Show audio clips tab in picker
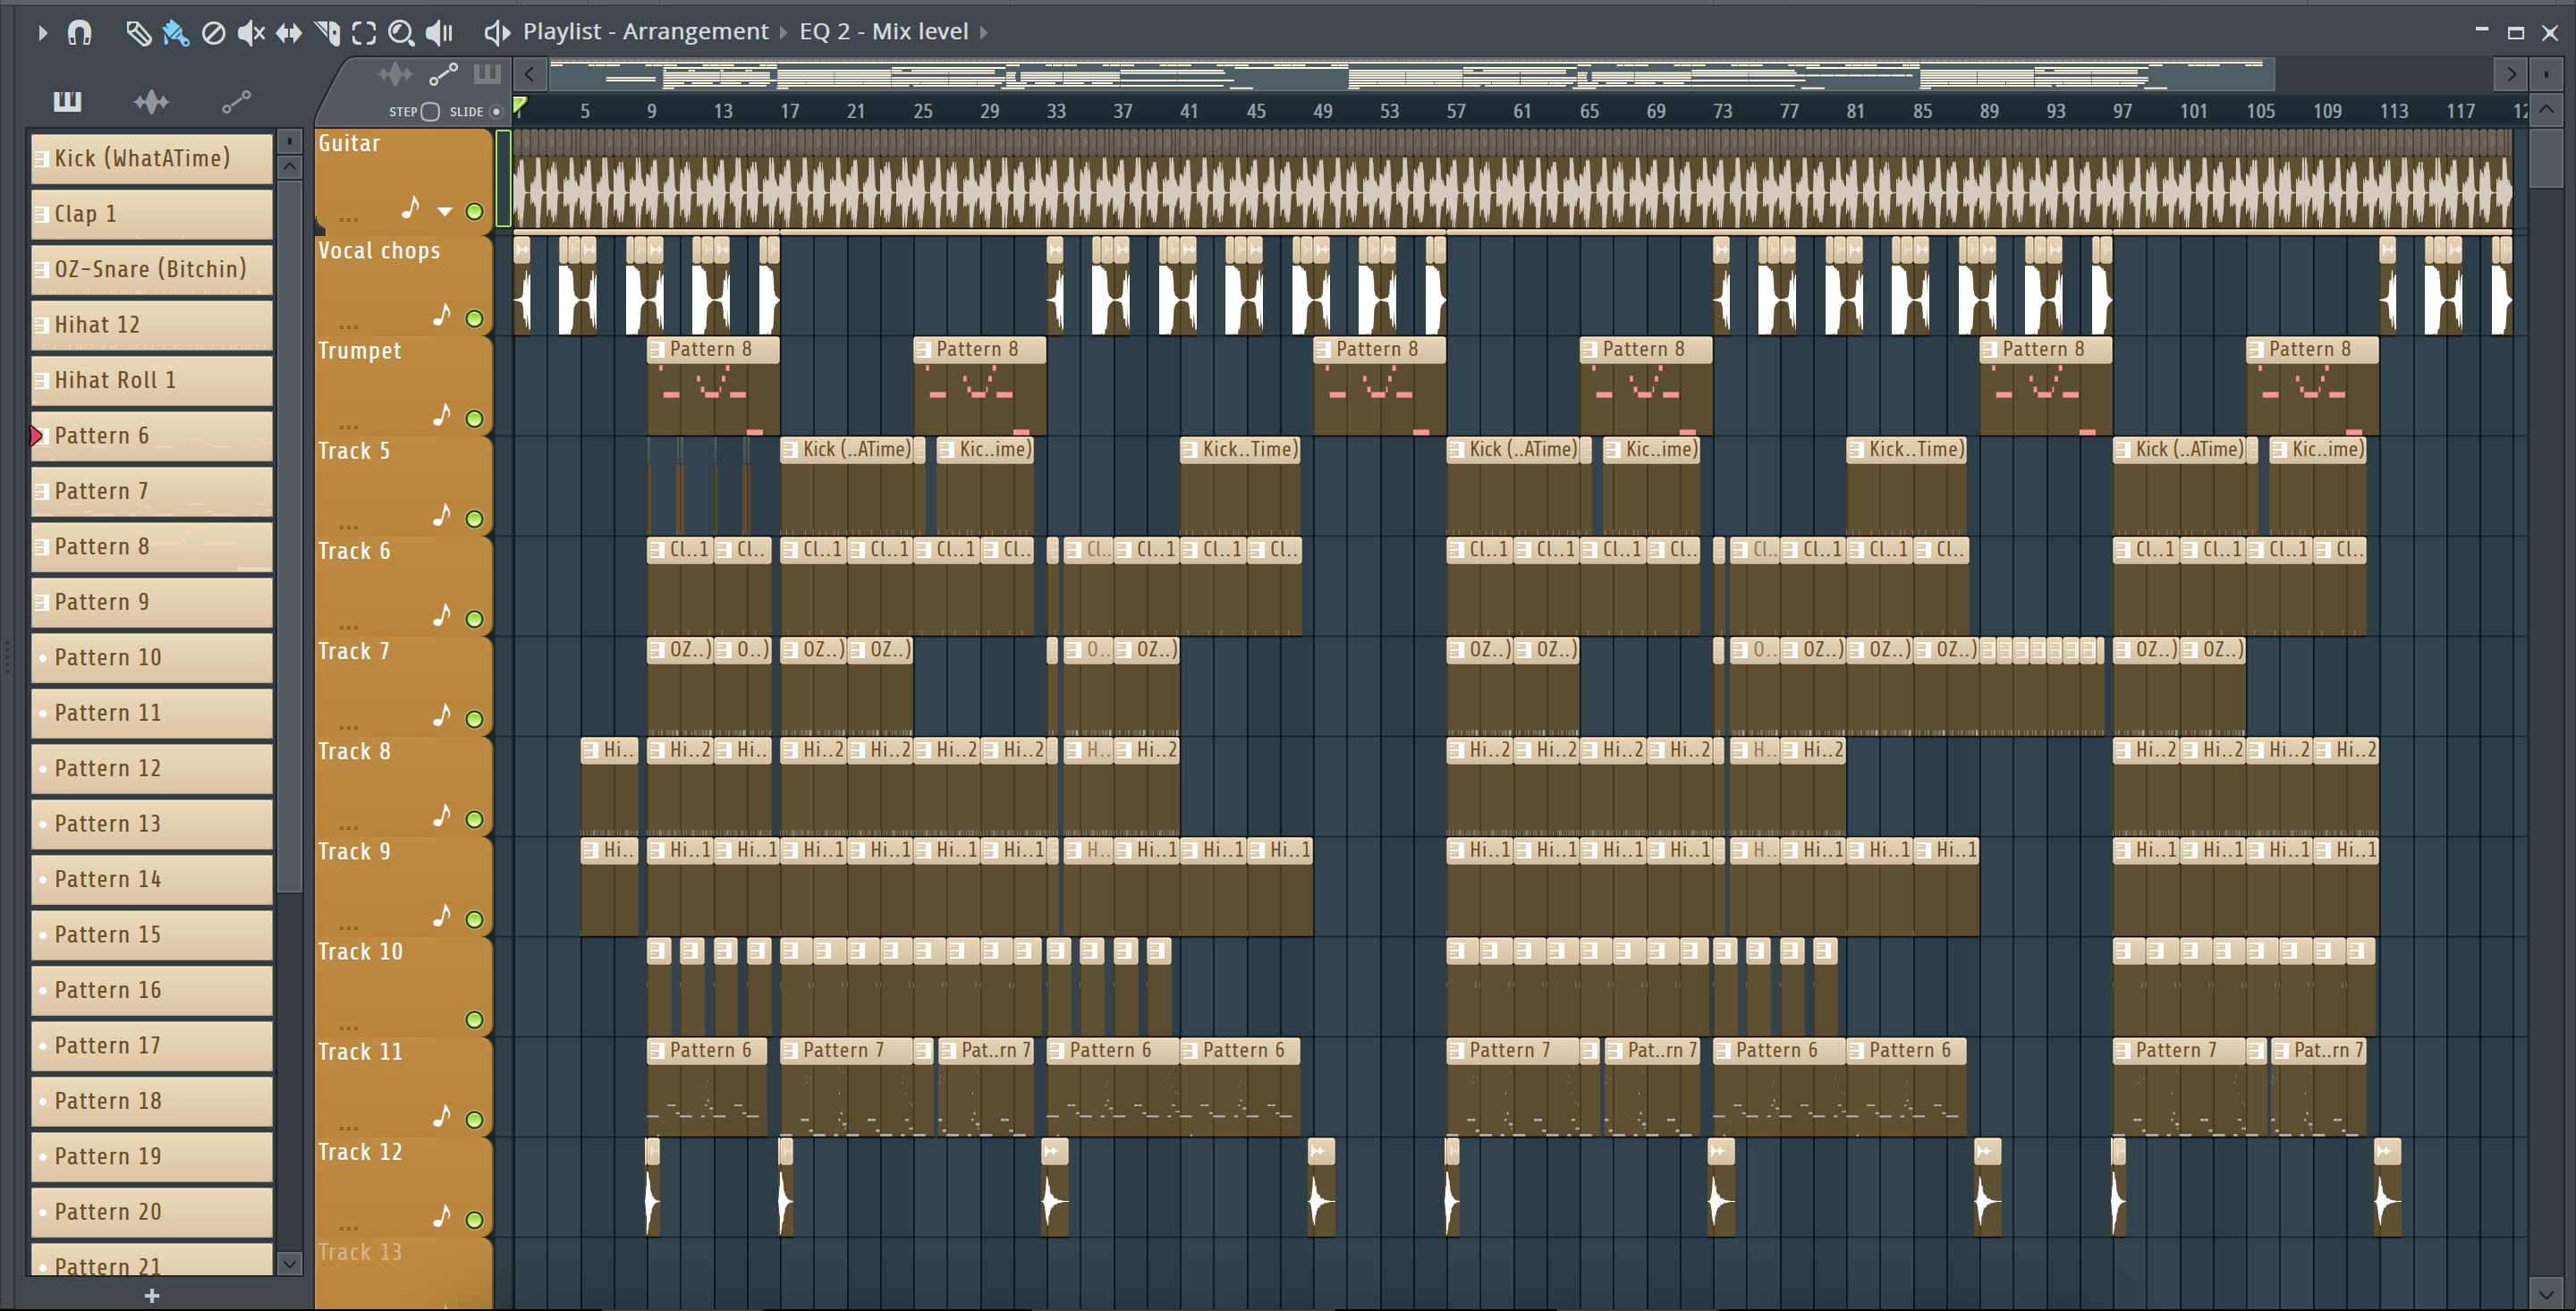Screen dimensions: 2576x1311 coord(151,102)
